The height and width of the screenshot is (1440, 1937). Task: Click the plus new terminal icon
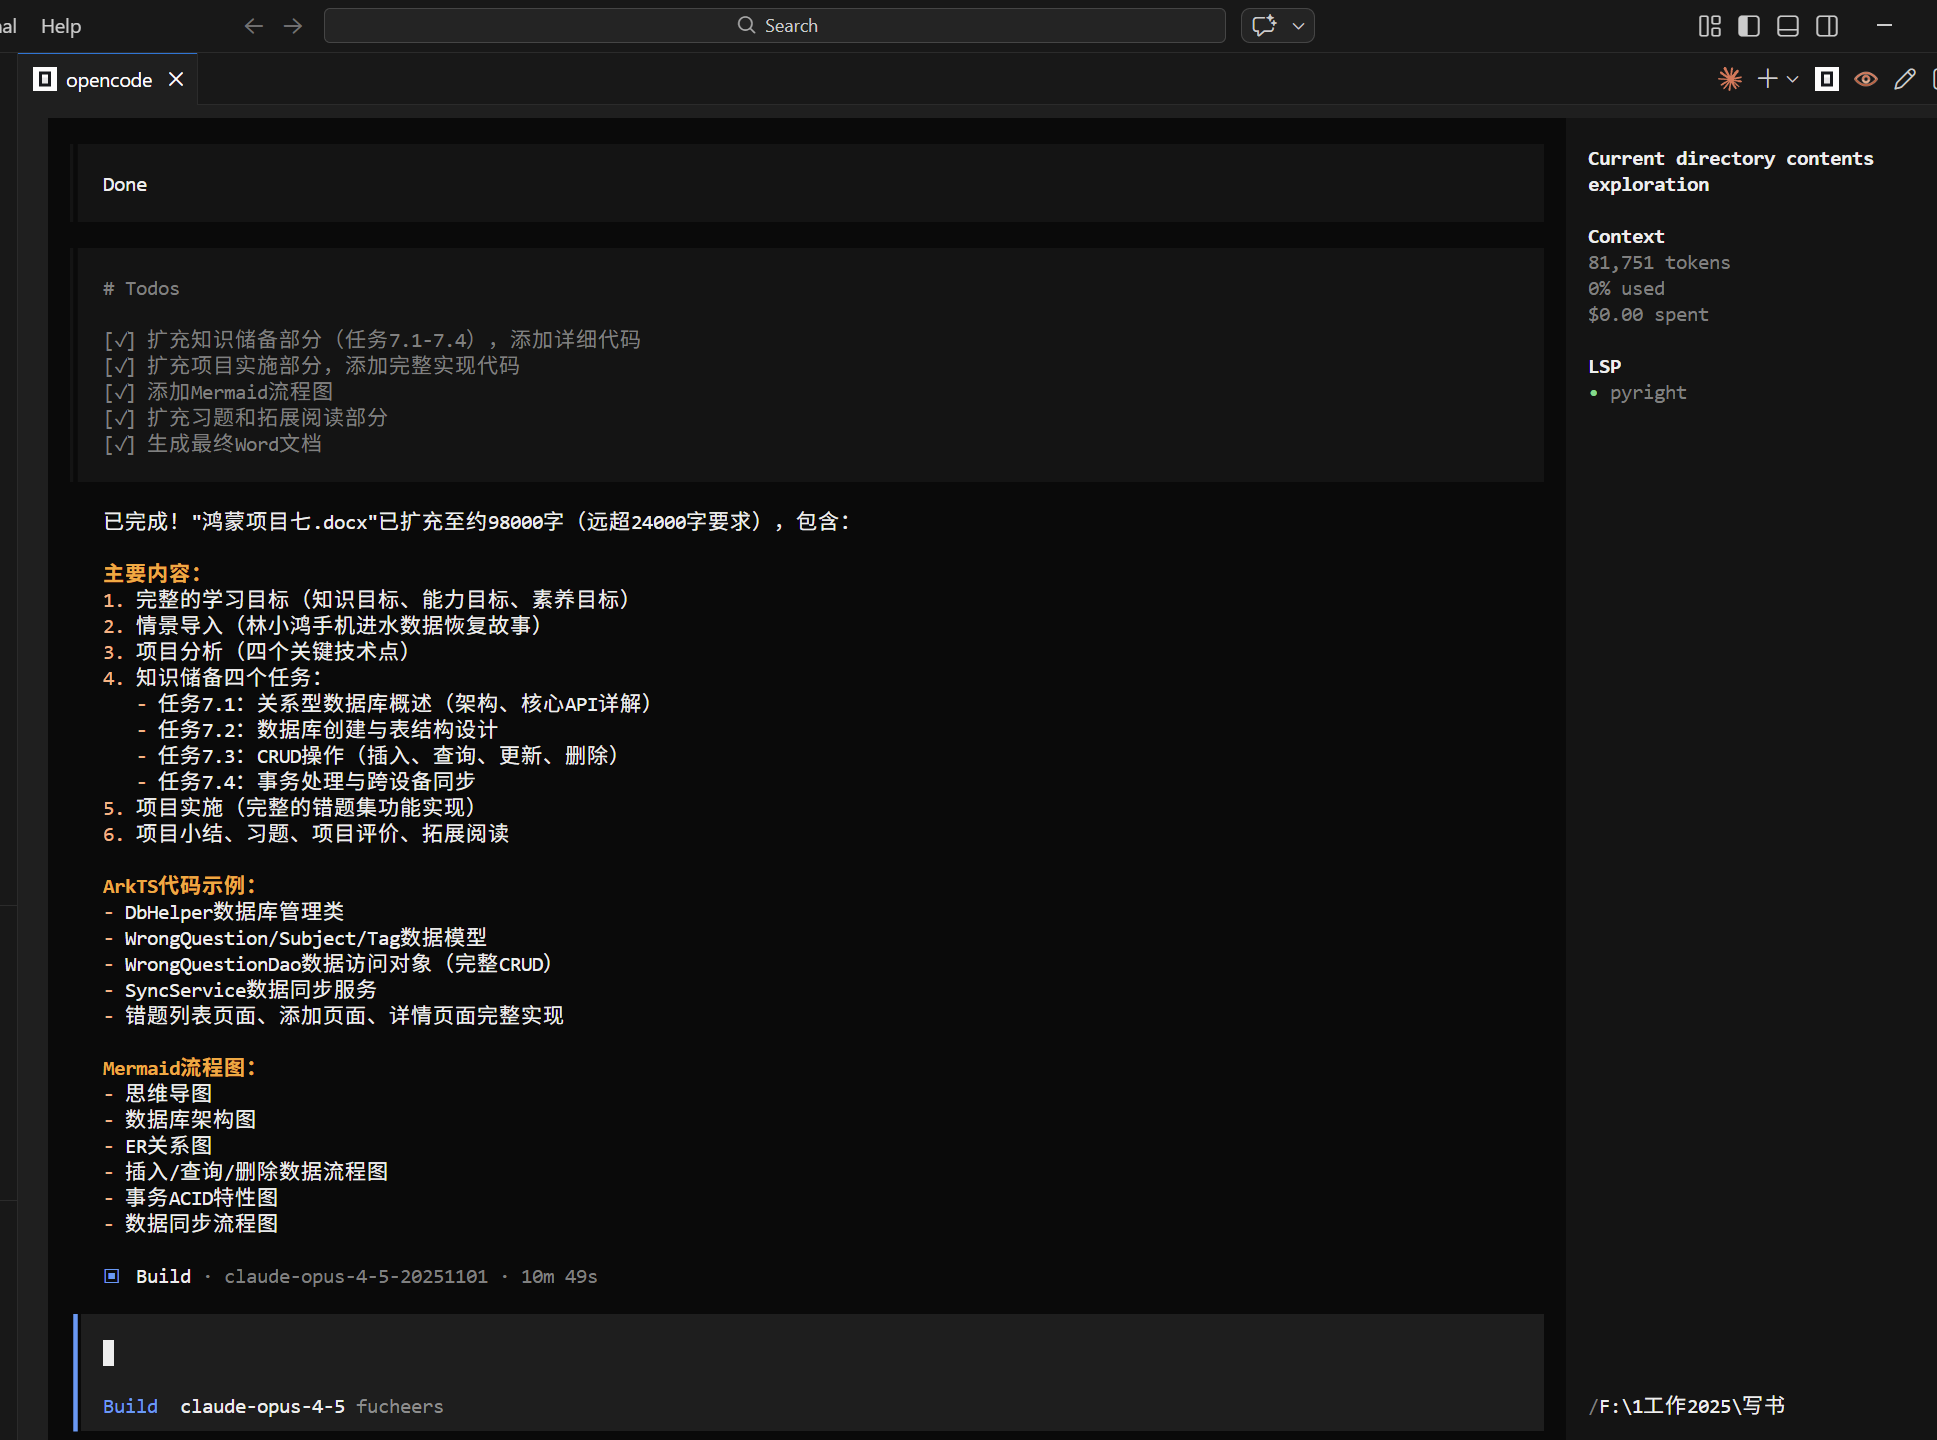[1767, 79]
